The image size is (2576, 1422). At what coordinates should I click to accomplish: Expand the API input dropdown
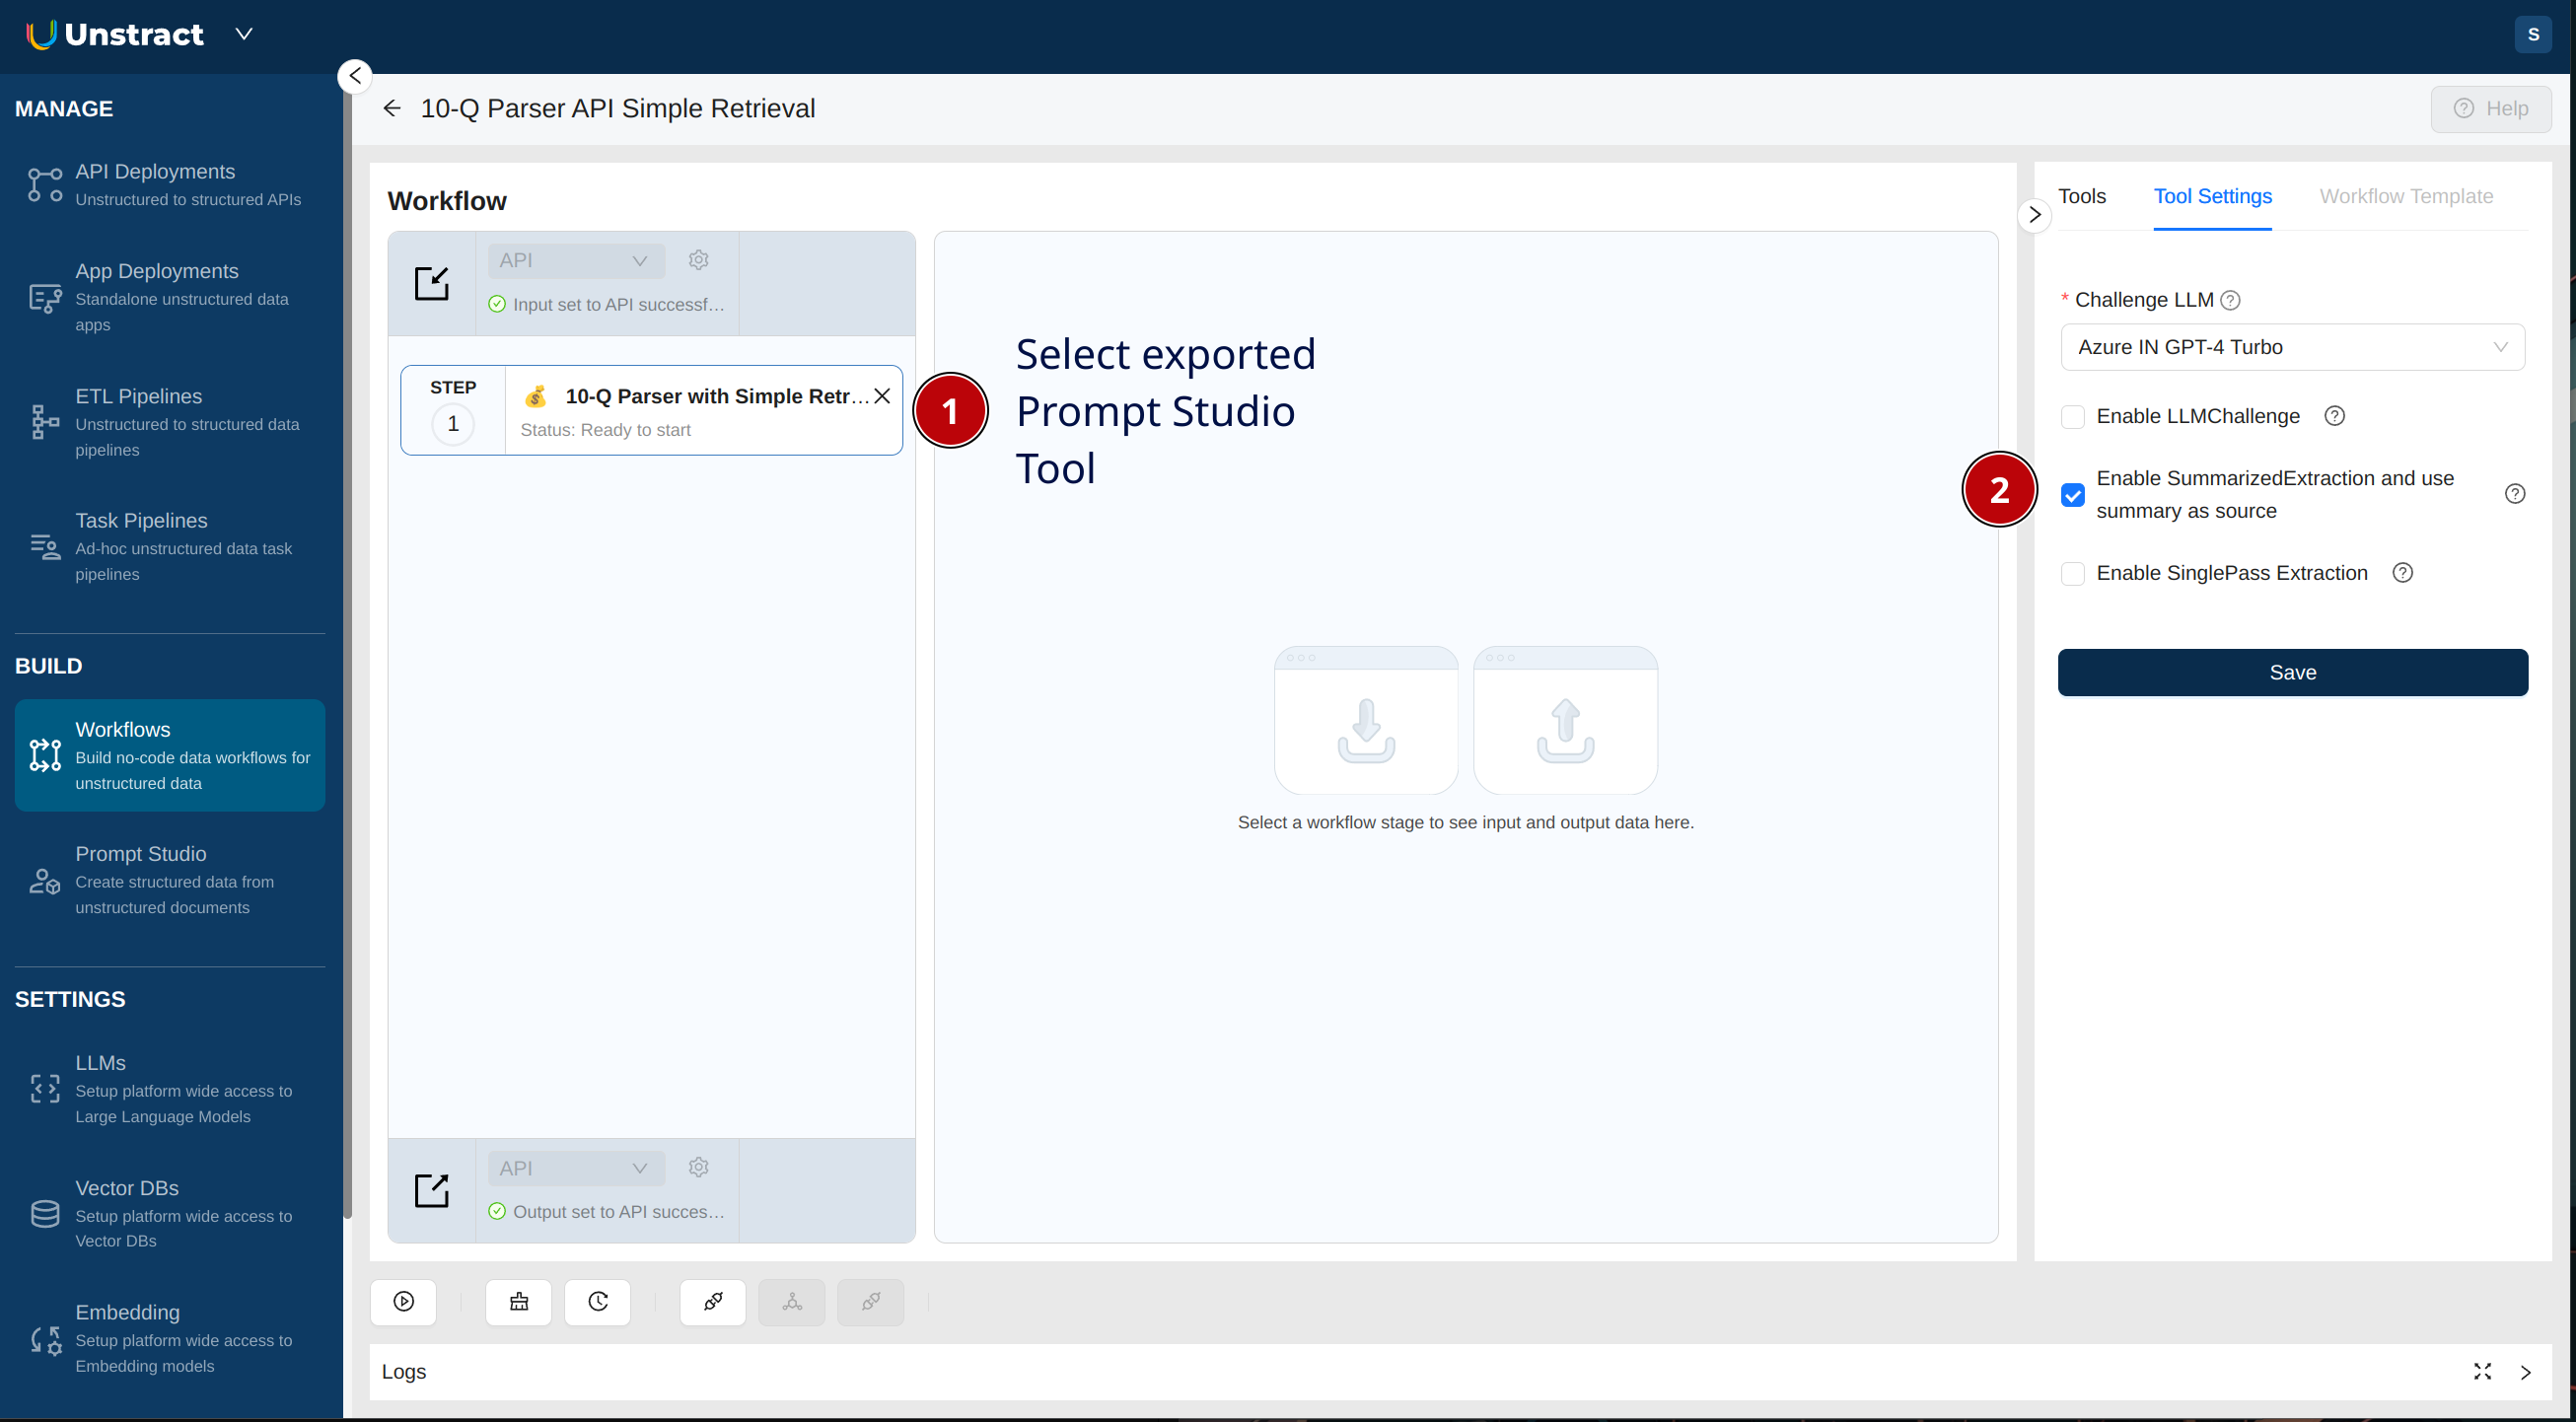click(637, 259)
